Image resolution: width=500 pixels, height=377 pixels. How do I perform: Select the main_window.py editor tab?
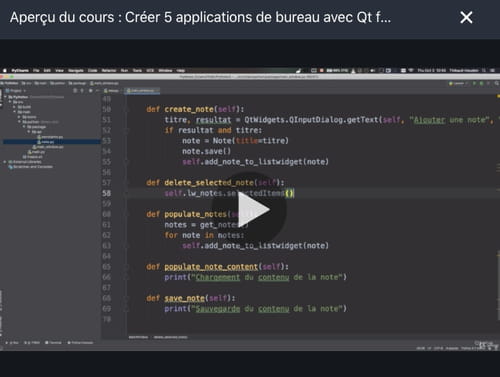[x=142, y=91]
